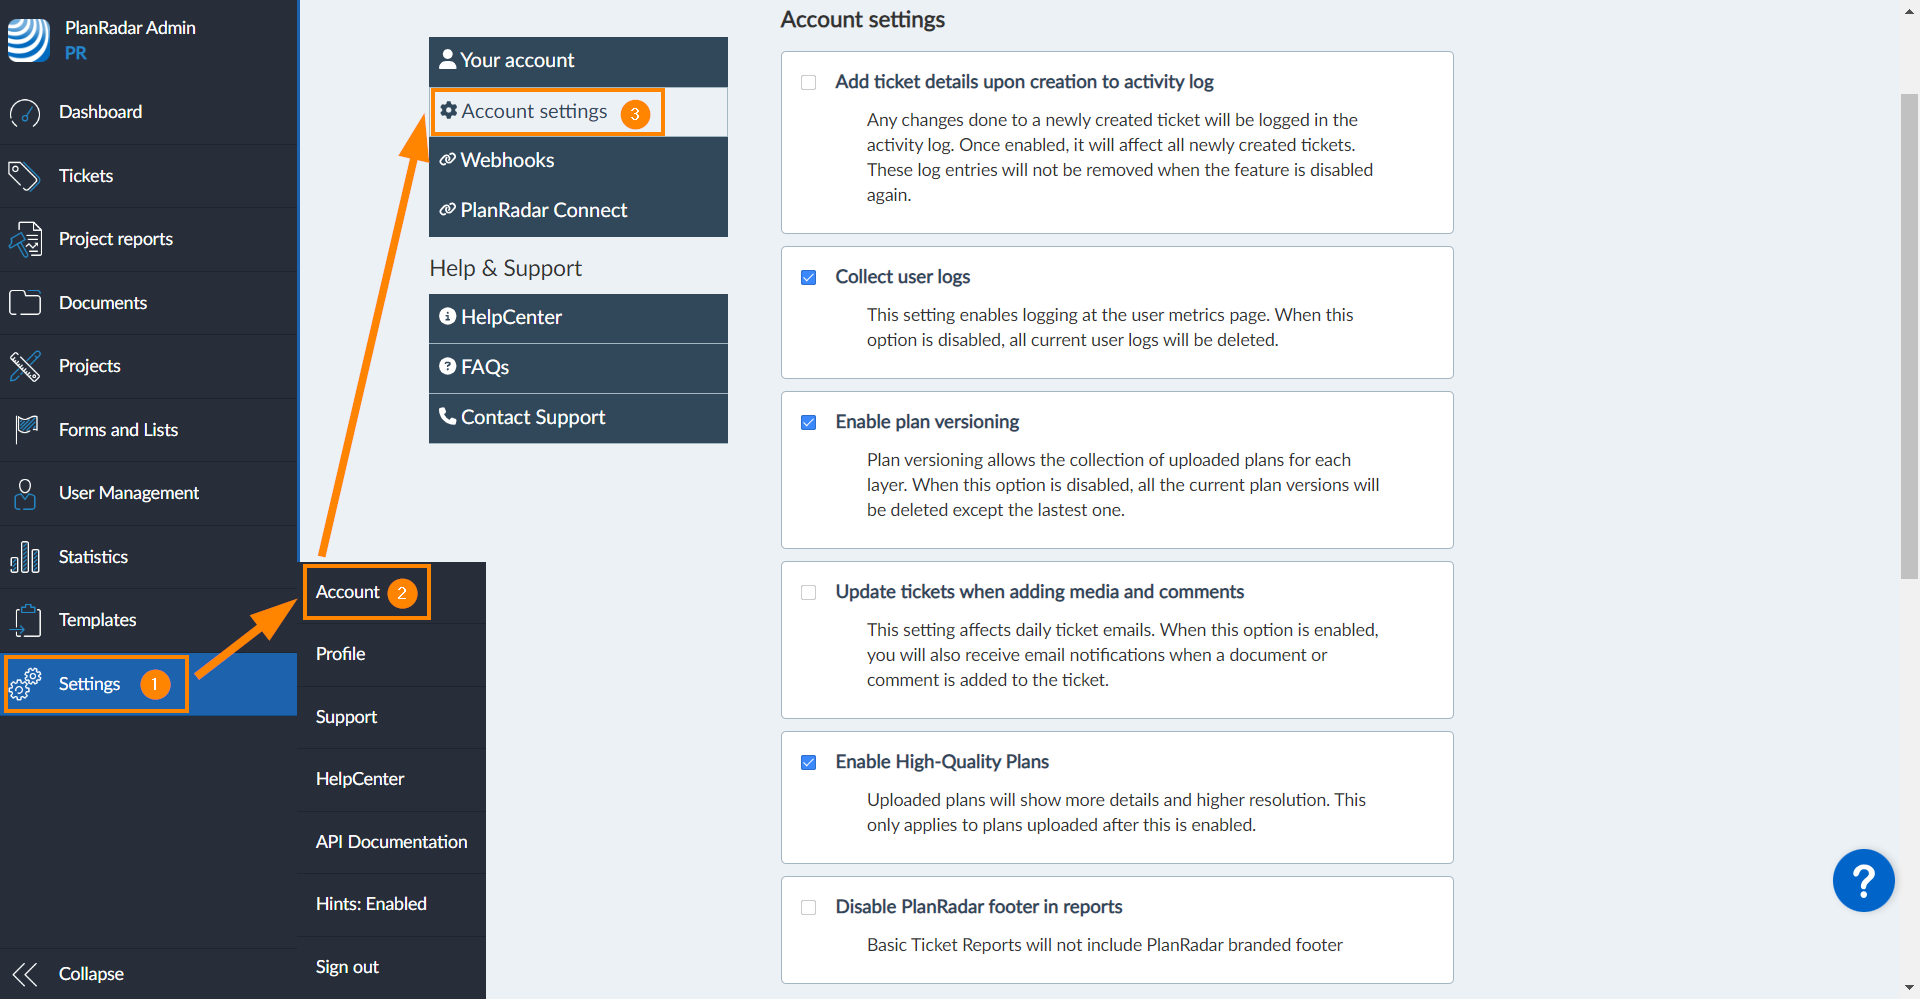Navigate to Projects
The image size is (1920, 999).
click(x=149, y=366)
